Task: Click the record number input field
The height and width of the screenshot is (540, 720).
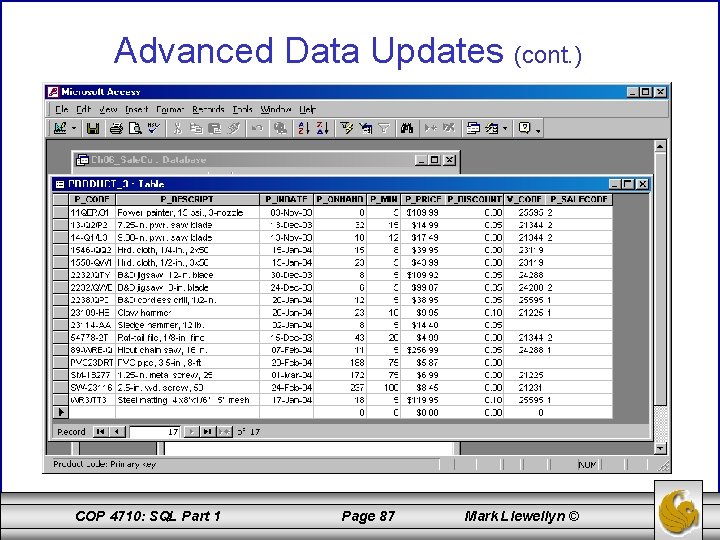Action: click(x=155, y=432)
